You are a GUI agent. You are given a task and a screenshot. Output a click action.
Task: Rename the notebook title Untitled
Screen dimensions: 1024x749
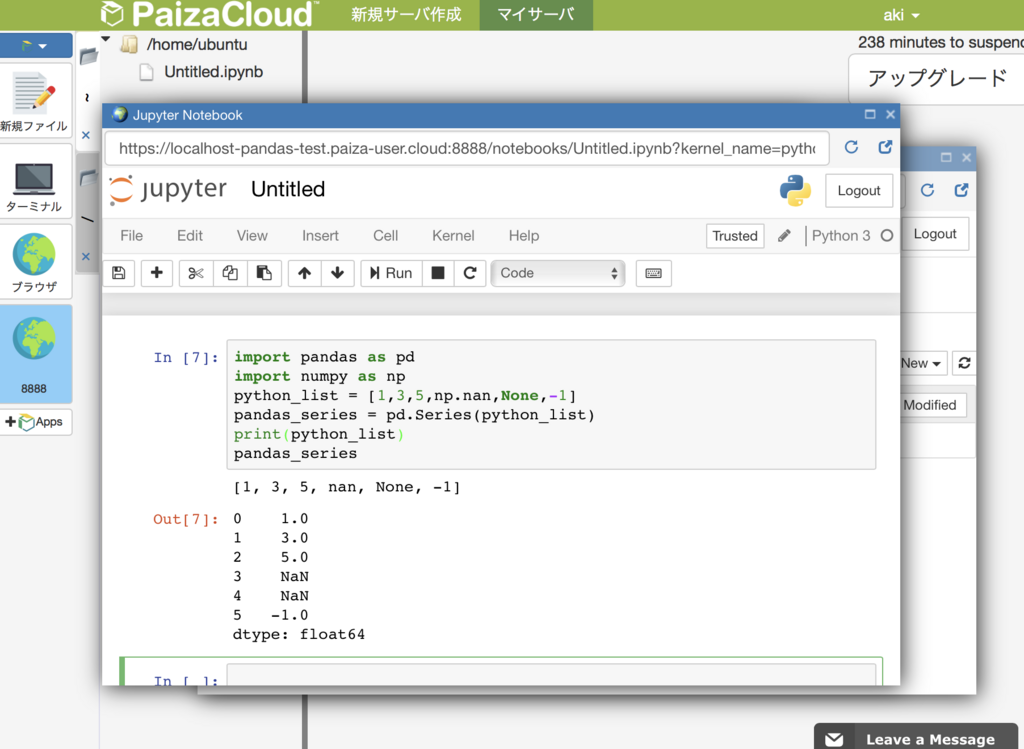[x=288, y=189]
